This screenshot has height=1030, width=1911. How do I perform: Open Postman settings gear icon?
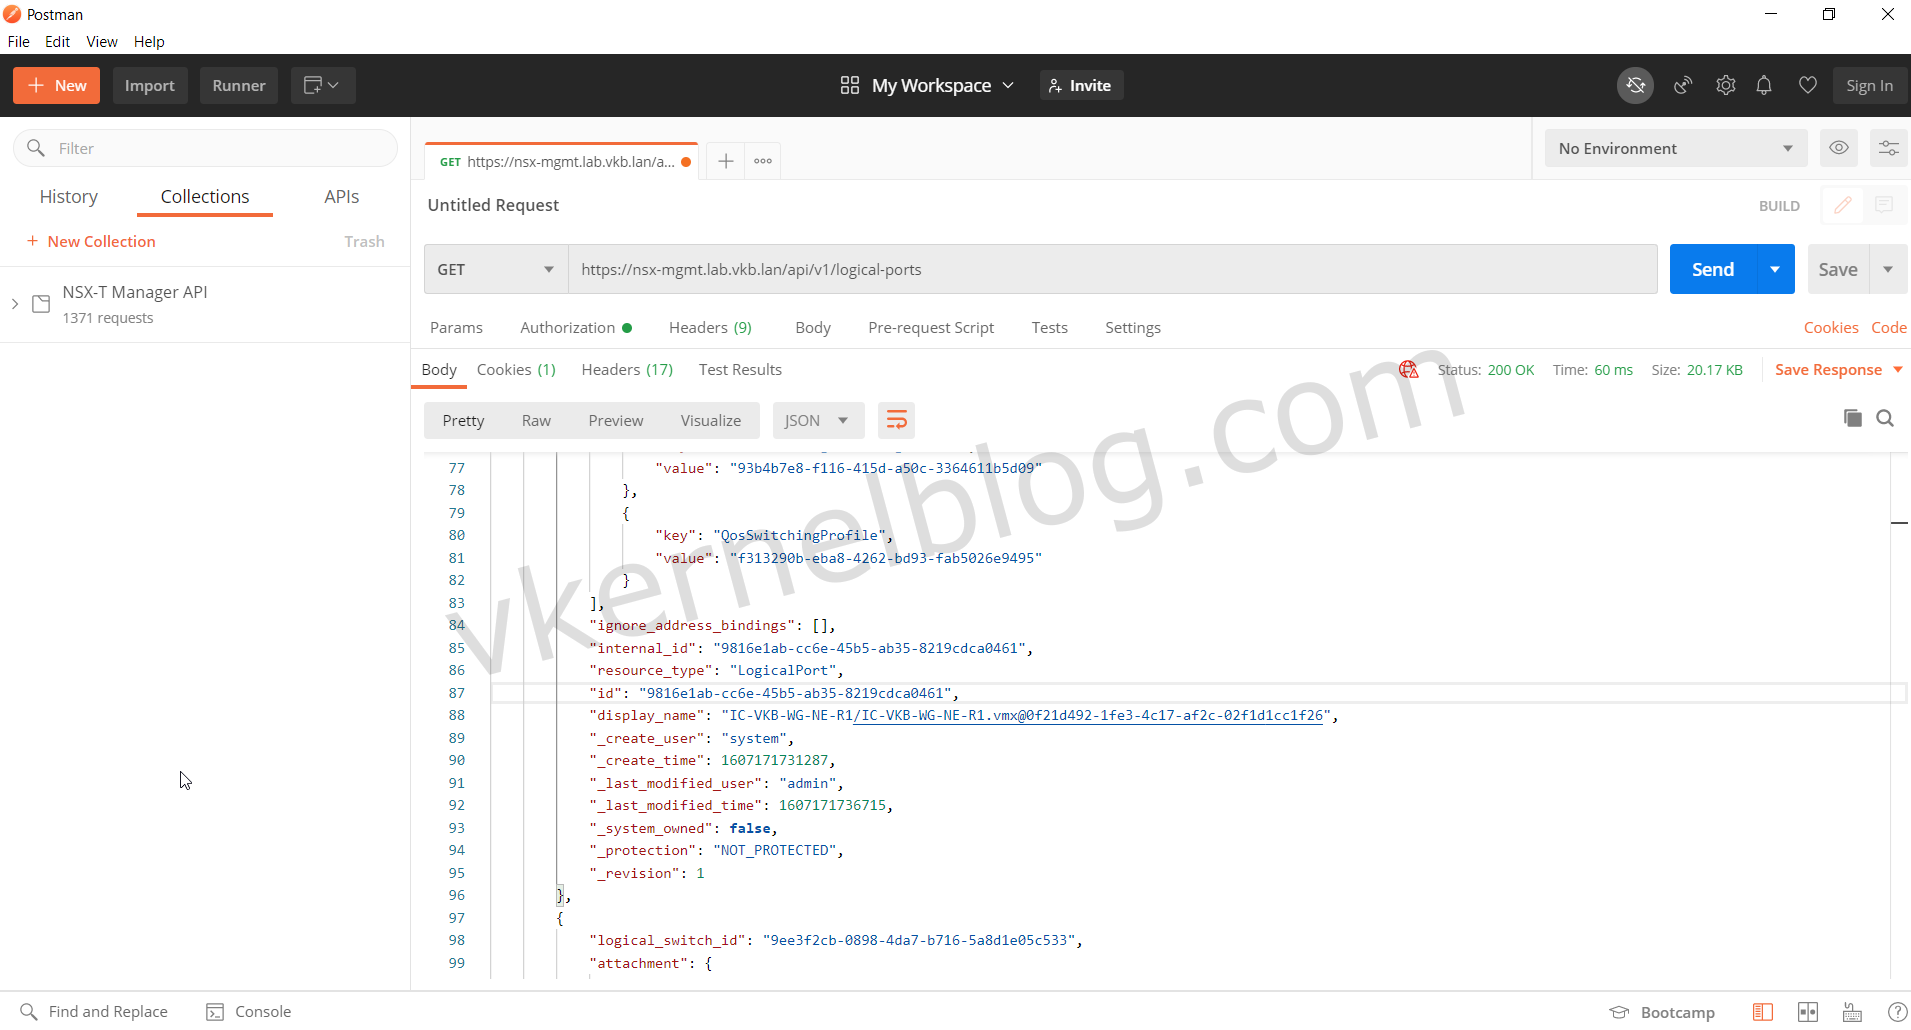[1725, 86]
